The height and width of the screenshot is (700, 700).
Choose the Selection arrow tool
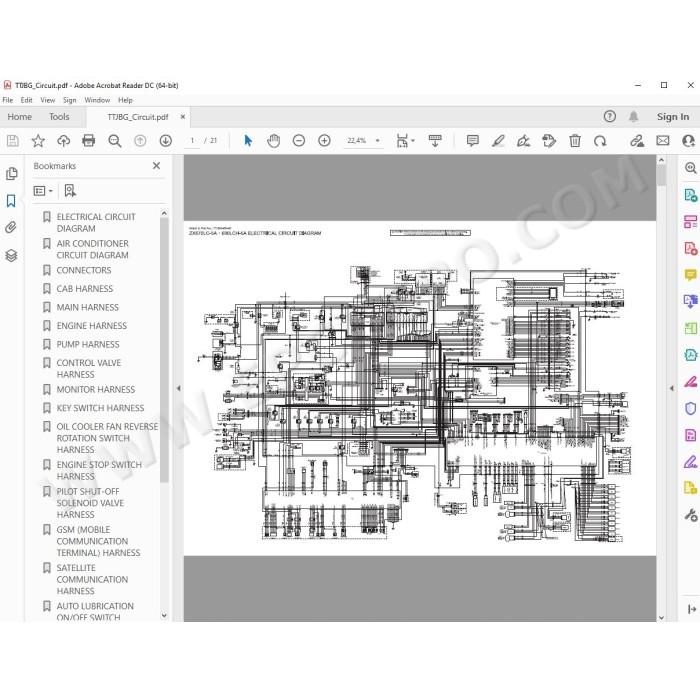[248, 141]
